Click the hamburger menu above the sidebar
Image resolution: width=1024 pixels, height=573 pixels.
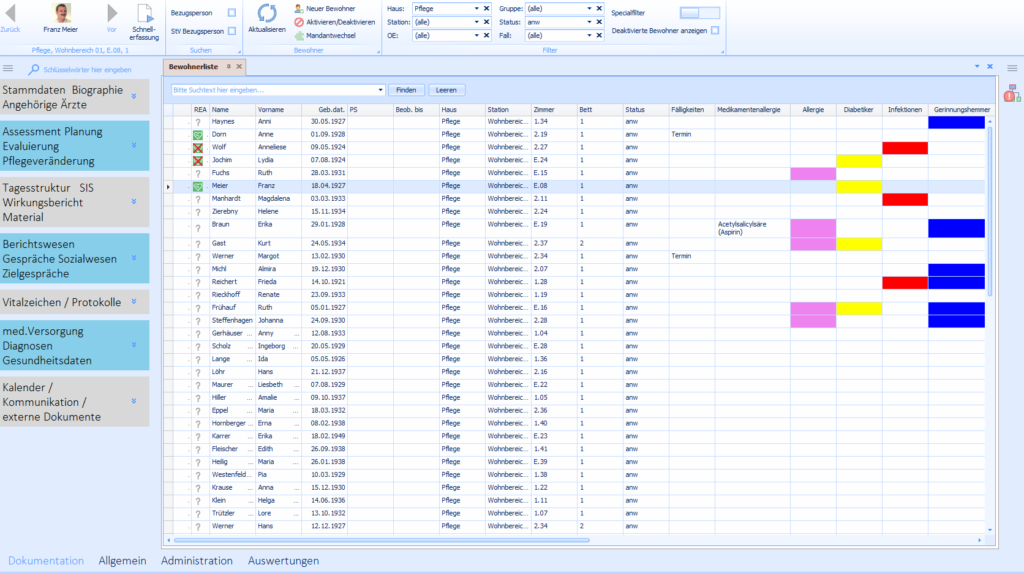click(x=8, y=69)
